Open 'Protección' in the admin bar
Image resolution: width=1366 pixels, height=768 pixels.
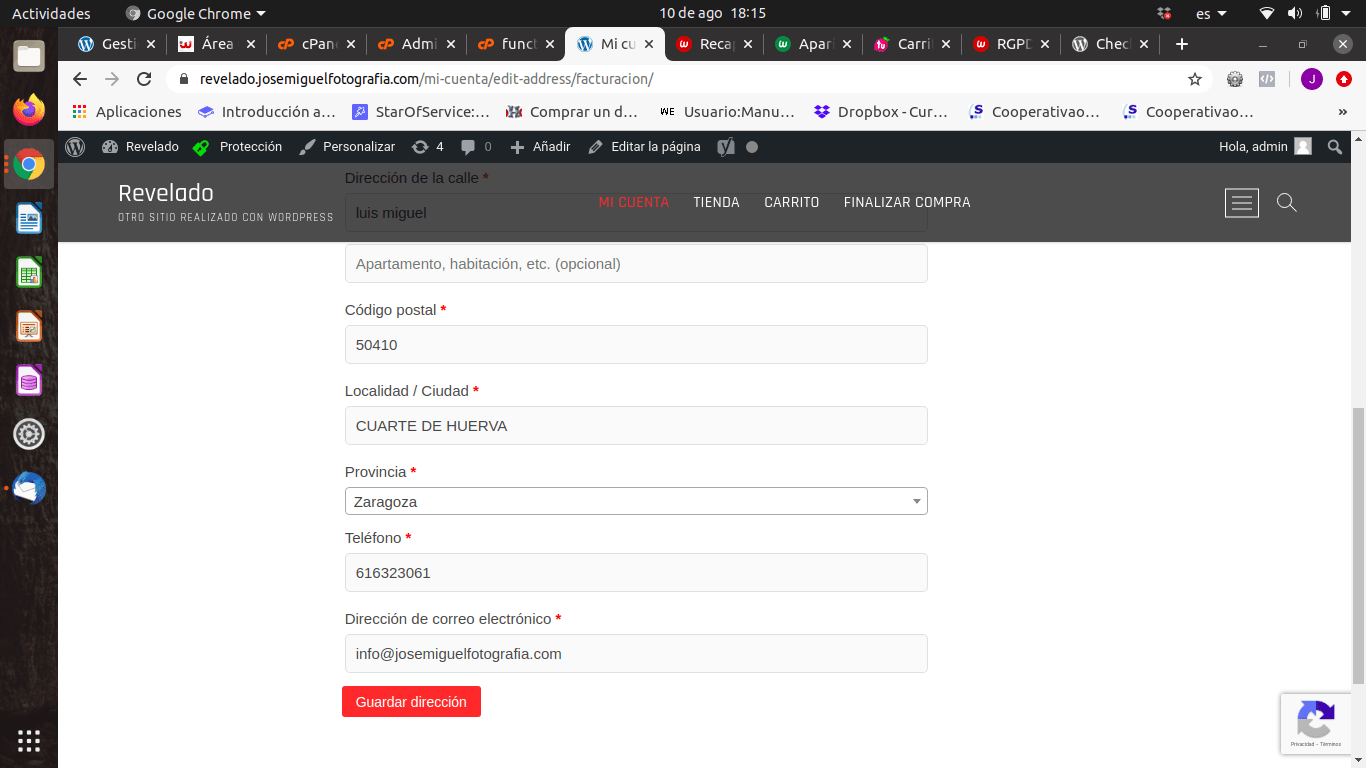pyautogui.click(x=238, y=147)
